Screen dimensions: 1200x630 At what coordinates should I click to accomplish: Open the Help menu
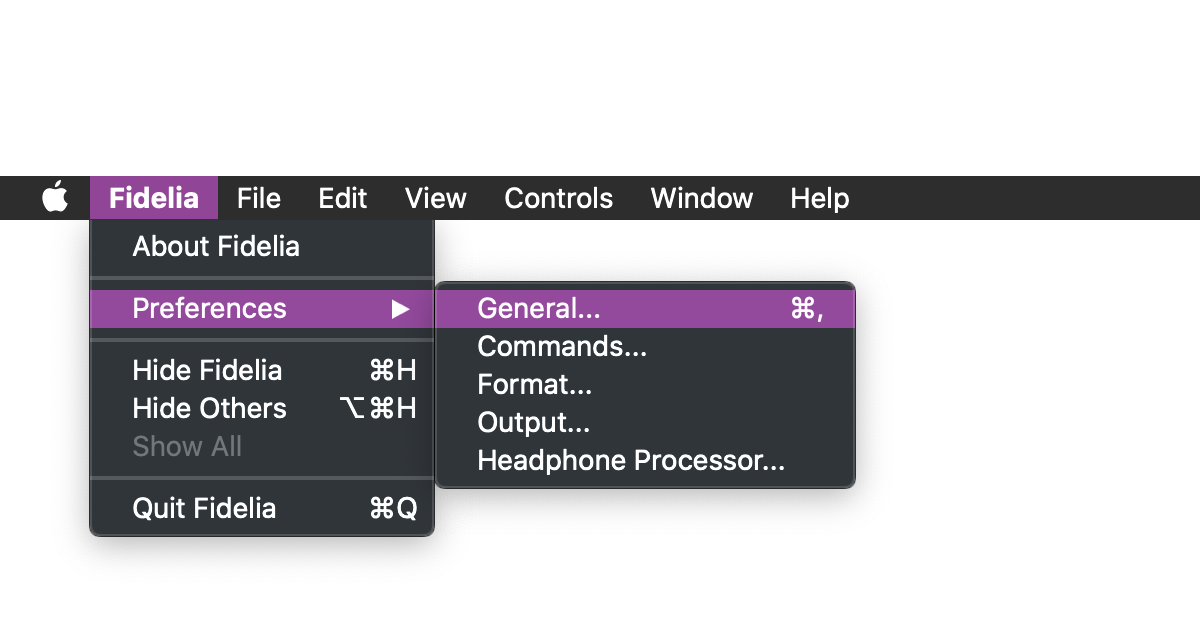819,198
